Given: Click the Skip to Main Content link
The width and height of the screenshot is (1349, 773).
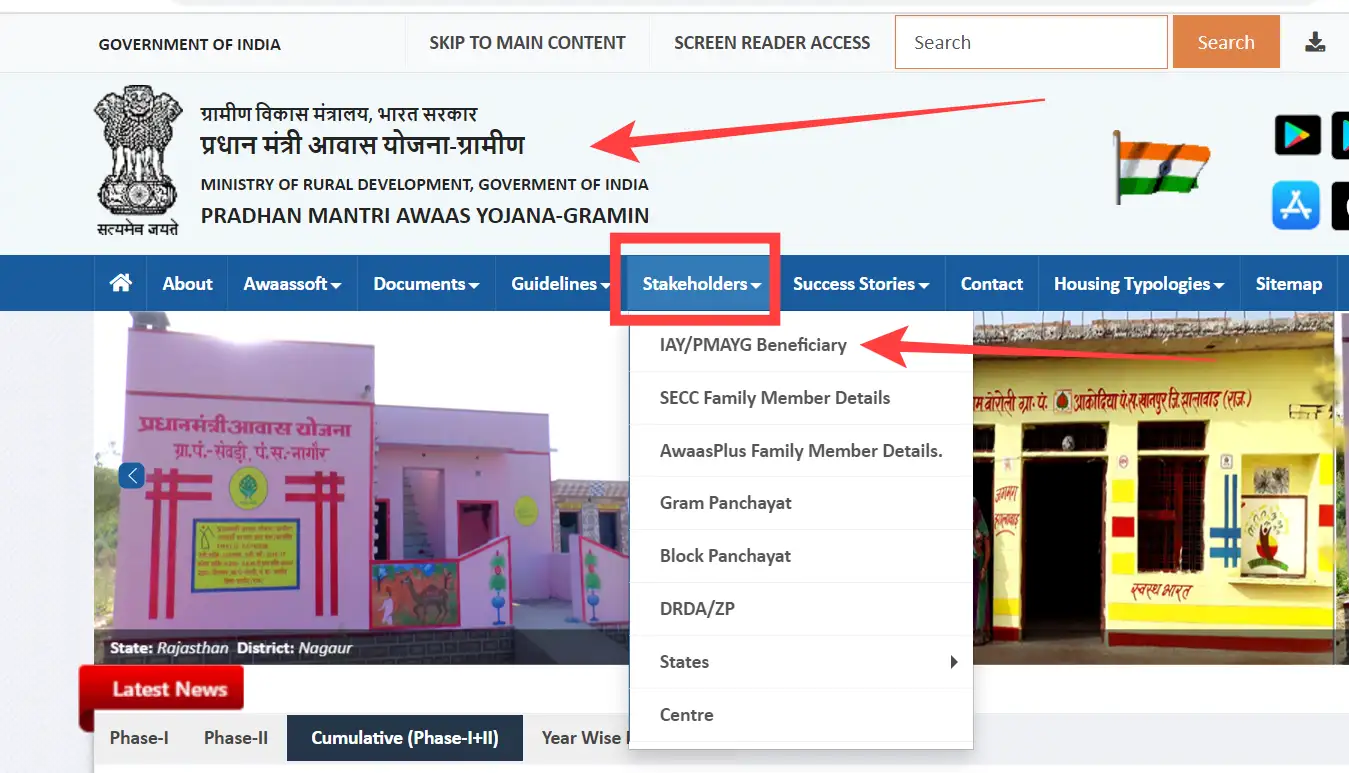Looking at the screenshot, I should tap(527, 43).
